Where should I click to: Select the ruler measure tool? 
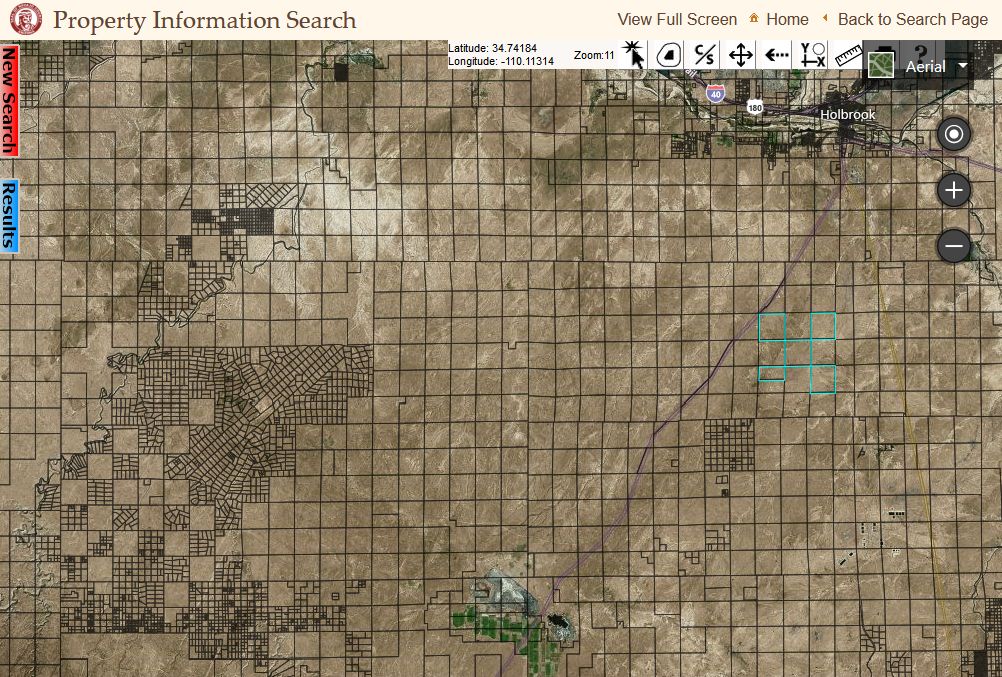(849, 55)
